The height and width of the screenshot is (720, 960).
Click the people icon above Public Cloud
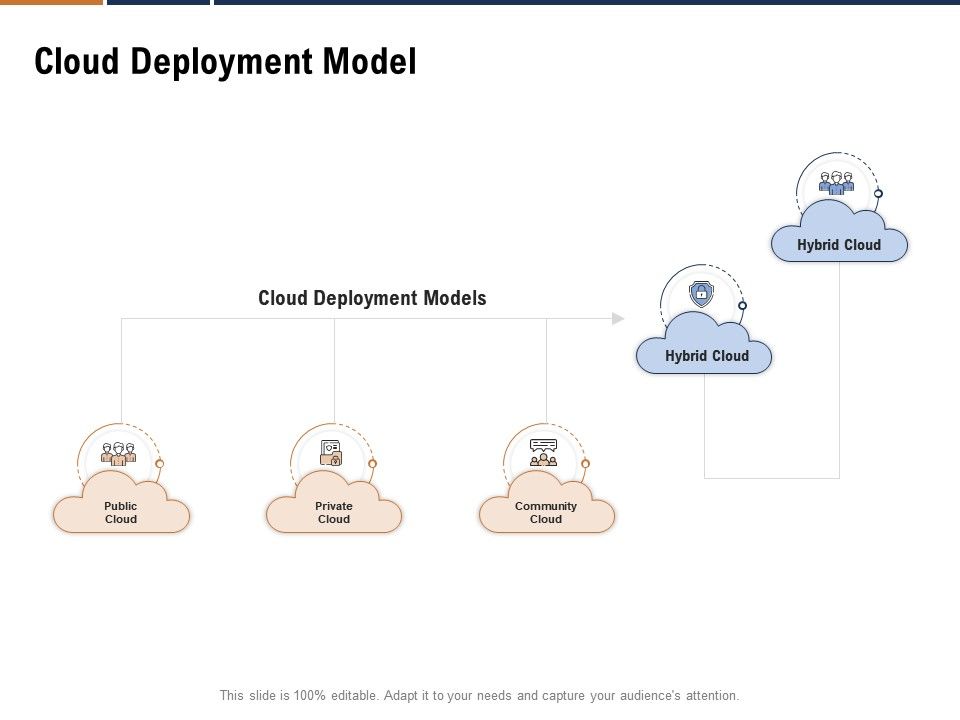[x=119, y=454]
